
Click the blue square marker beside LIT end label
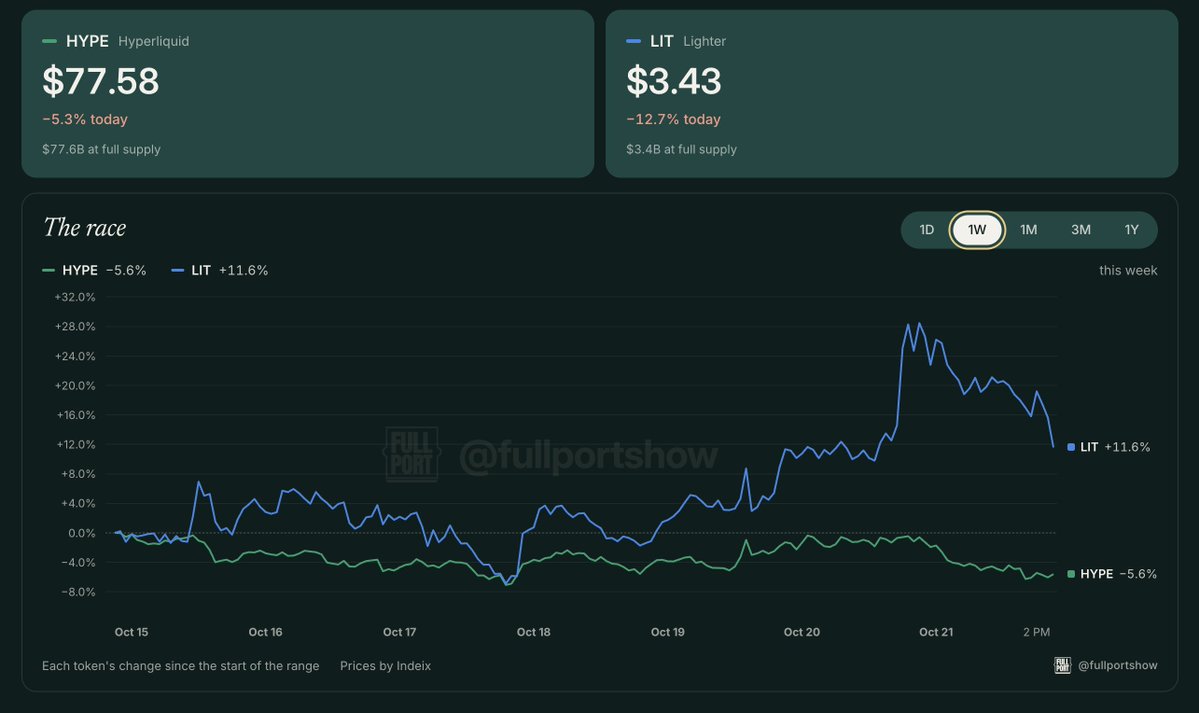pos(1071,447)
